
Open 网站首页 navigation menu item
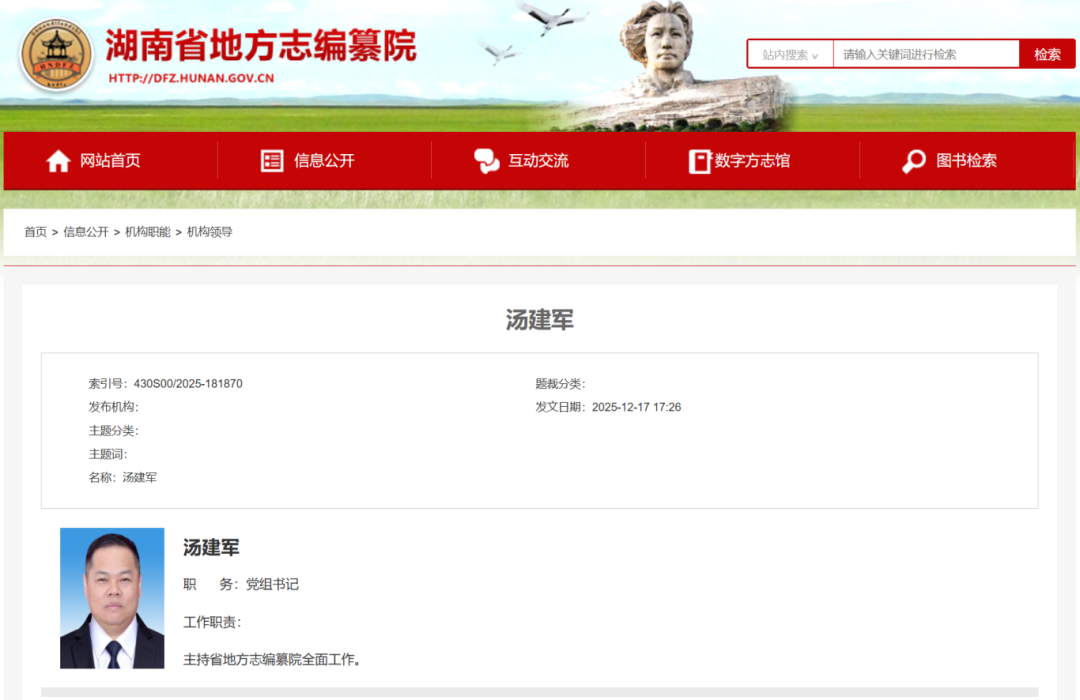tap(110, 161)
